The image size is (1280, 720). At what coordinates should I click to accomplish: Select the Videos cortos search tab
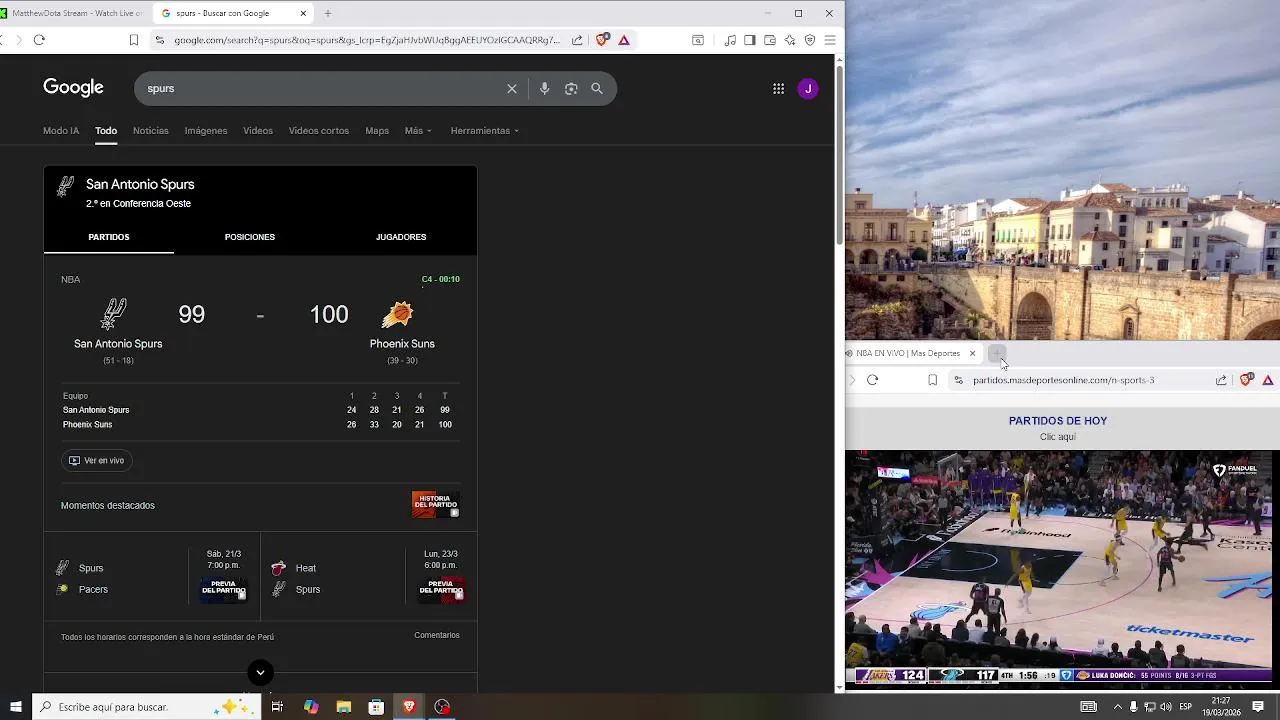(319, 131)
